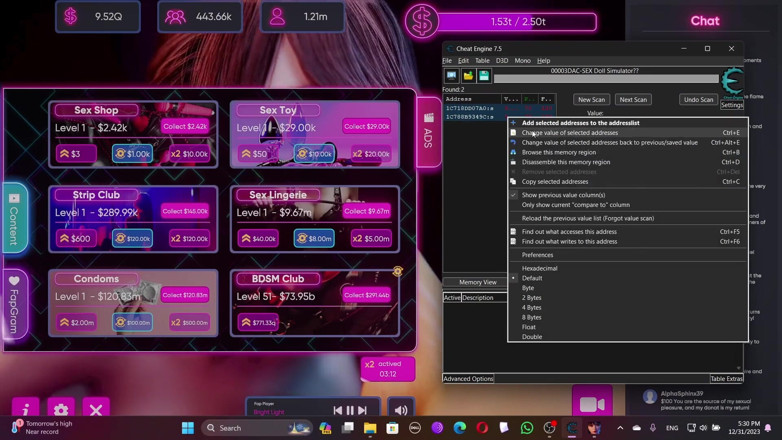Choose Add selected addresses to the addresslist

[x=580, y=123]
